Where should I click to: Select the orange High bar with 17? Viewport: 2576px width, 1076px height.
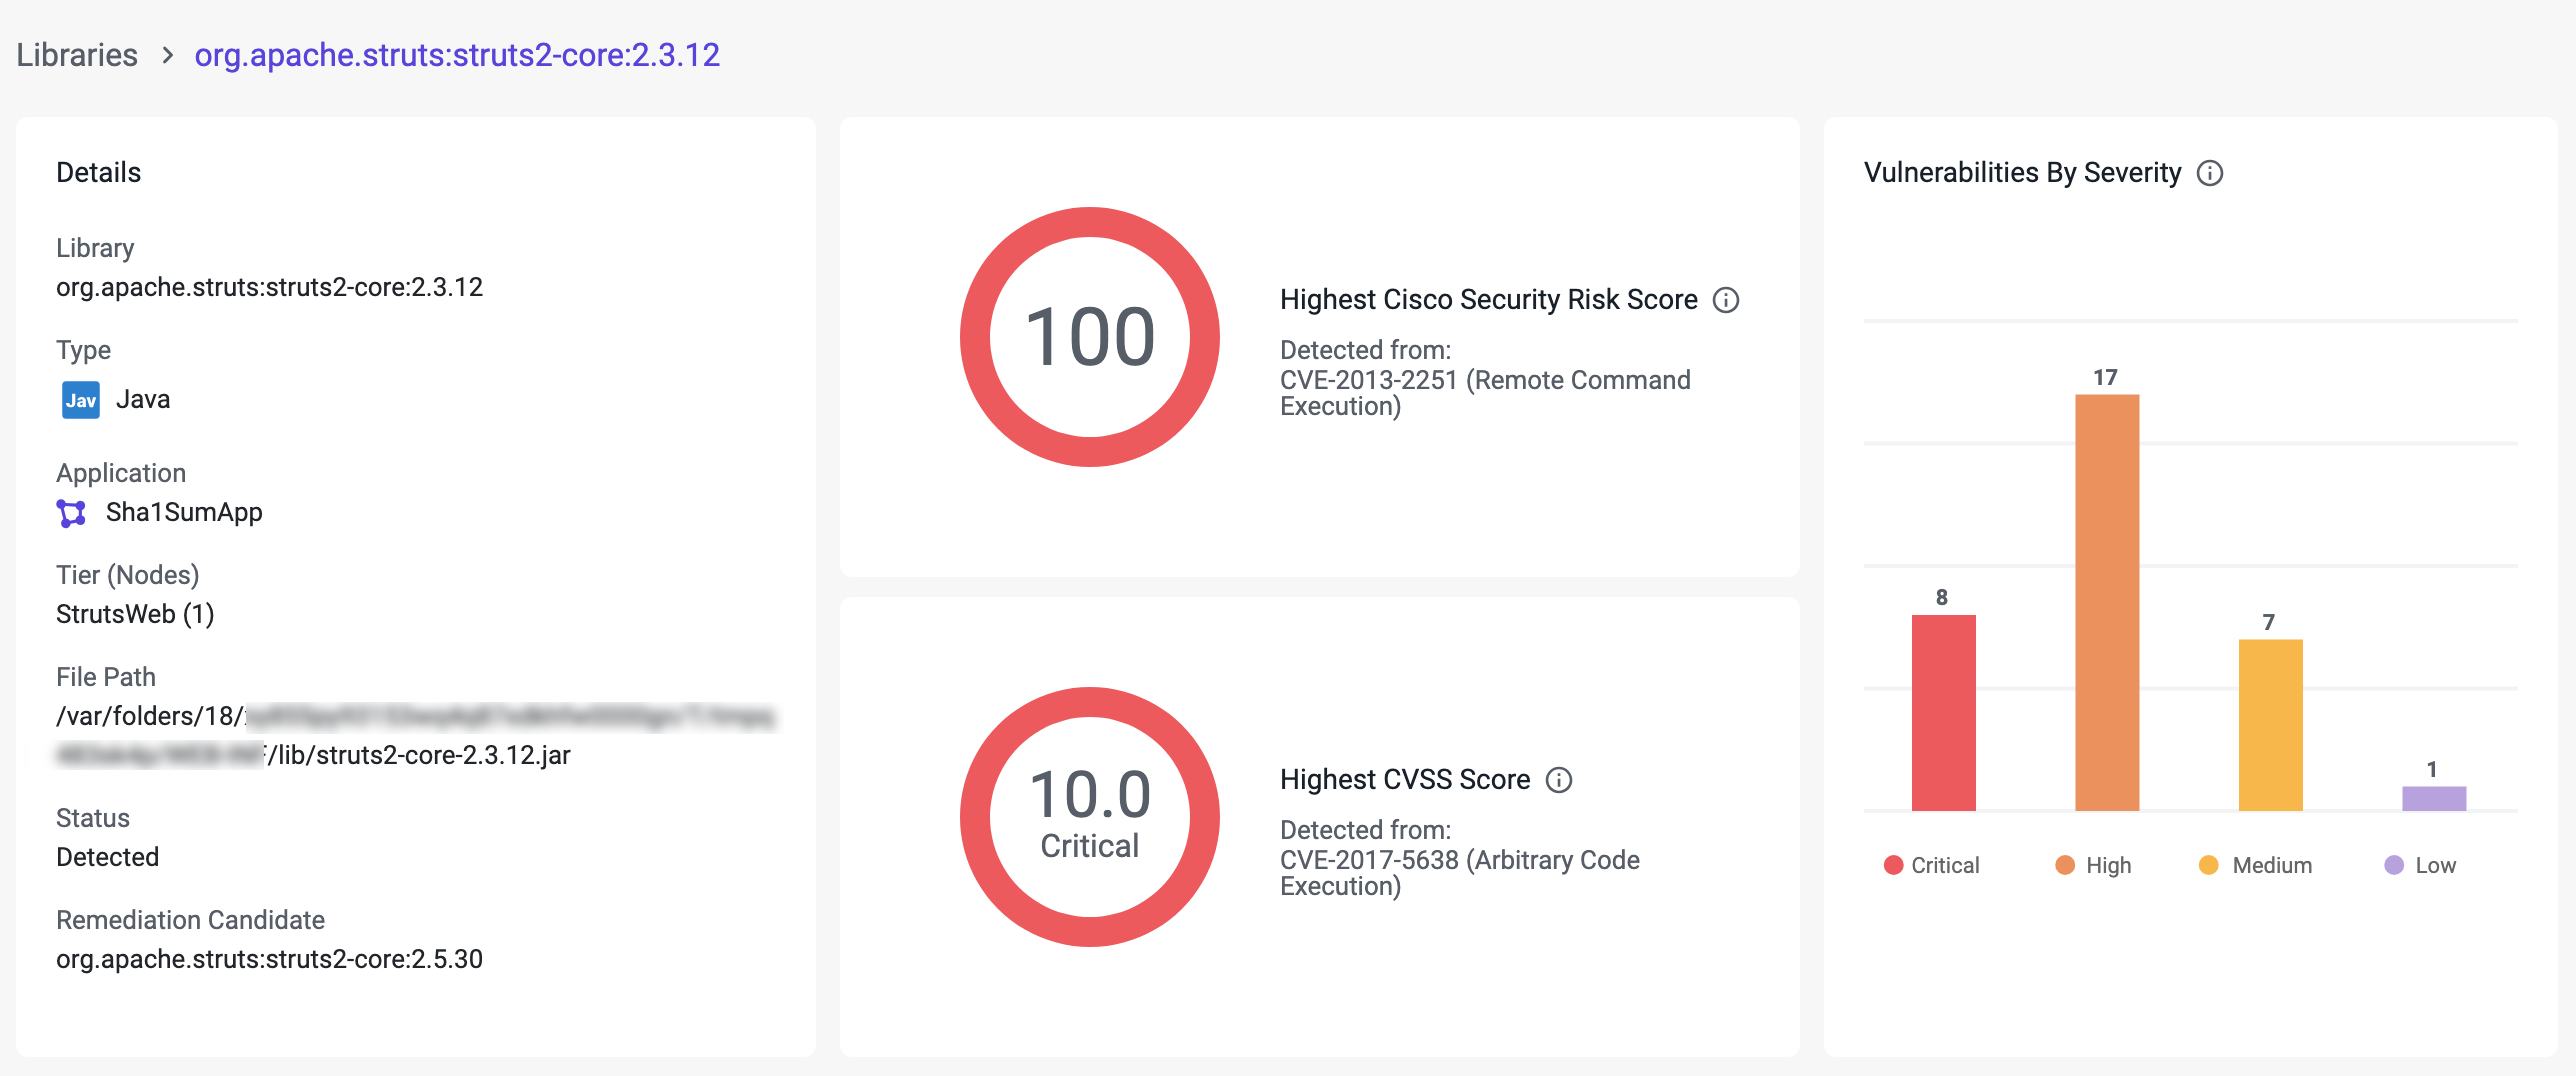point(2107,603)
